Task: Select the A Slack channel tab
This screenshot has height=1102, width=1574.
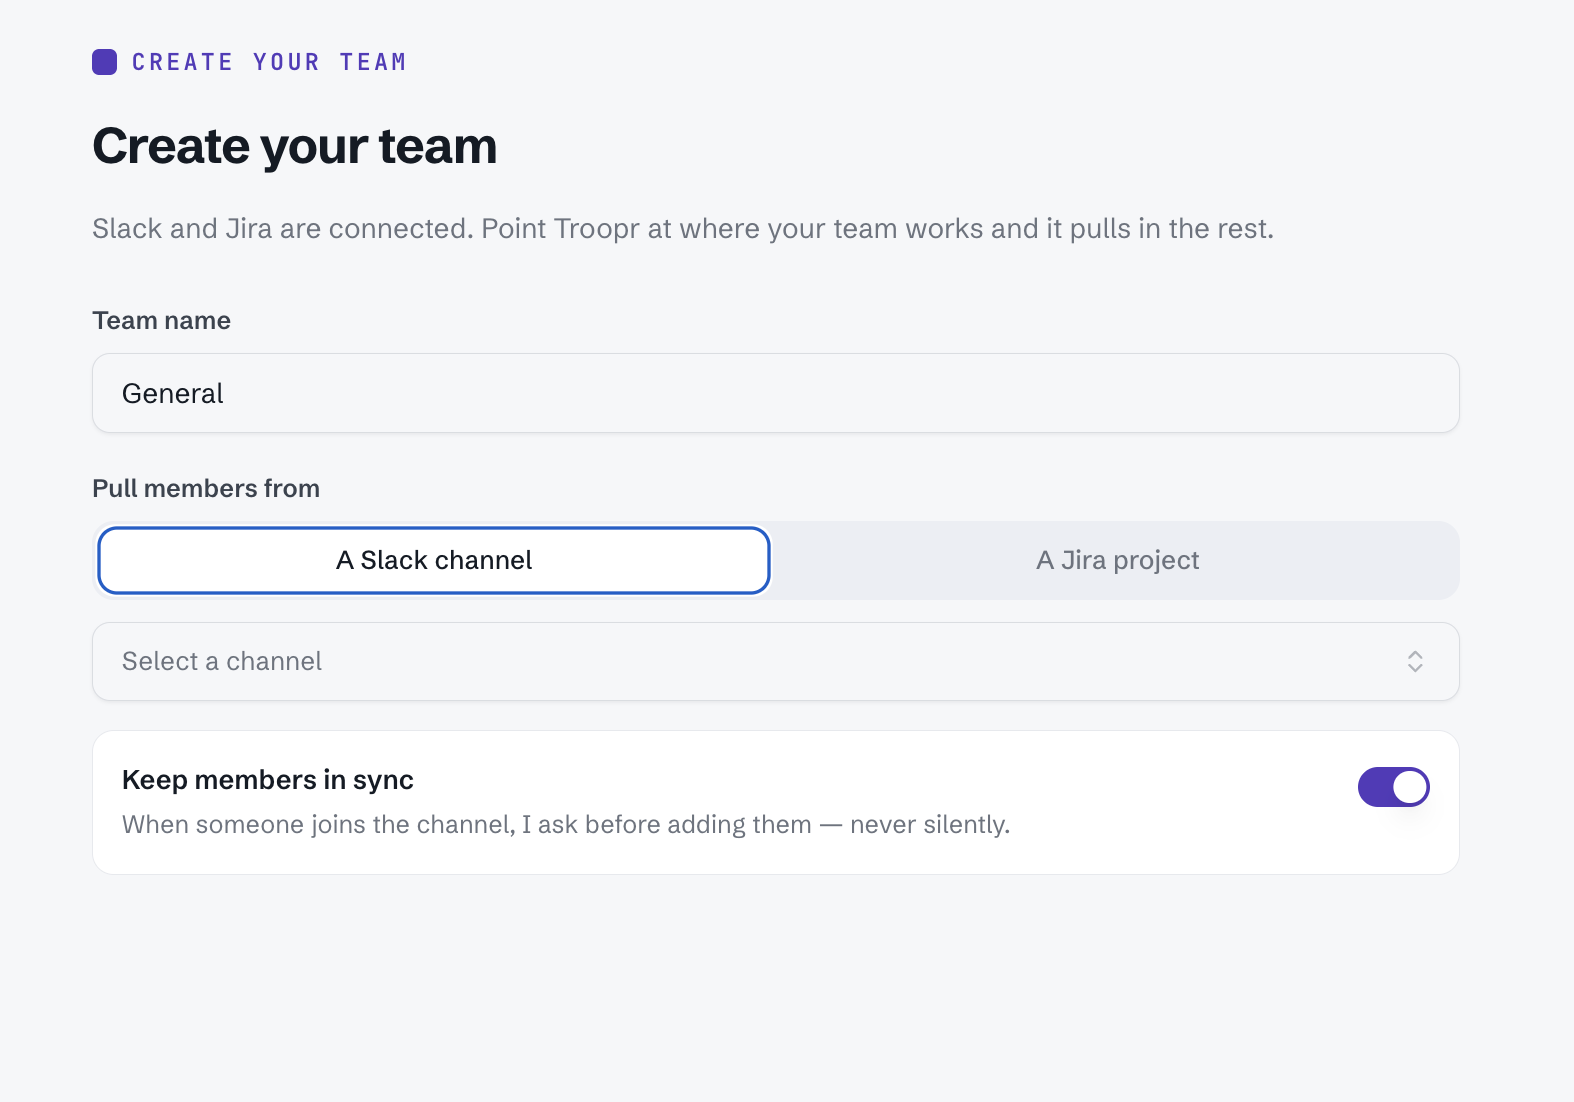Action: (434, 560)
